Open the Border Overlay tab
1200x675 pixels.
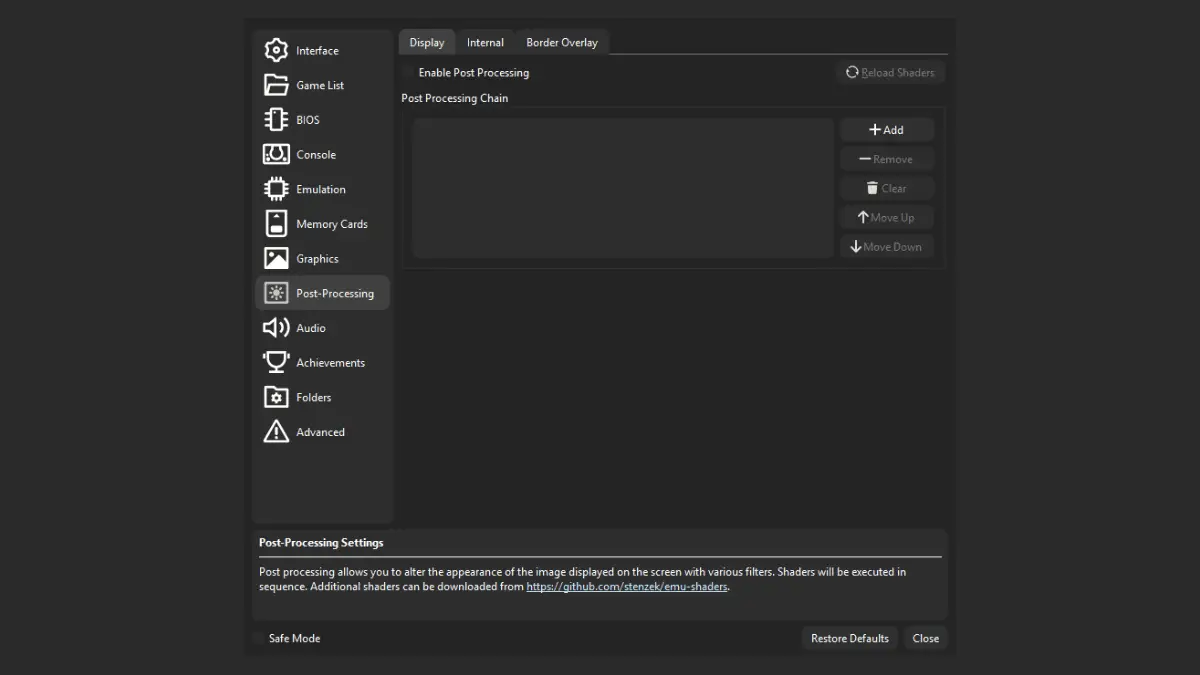[x=562, y=42]
